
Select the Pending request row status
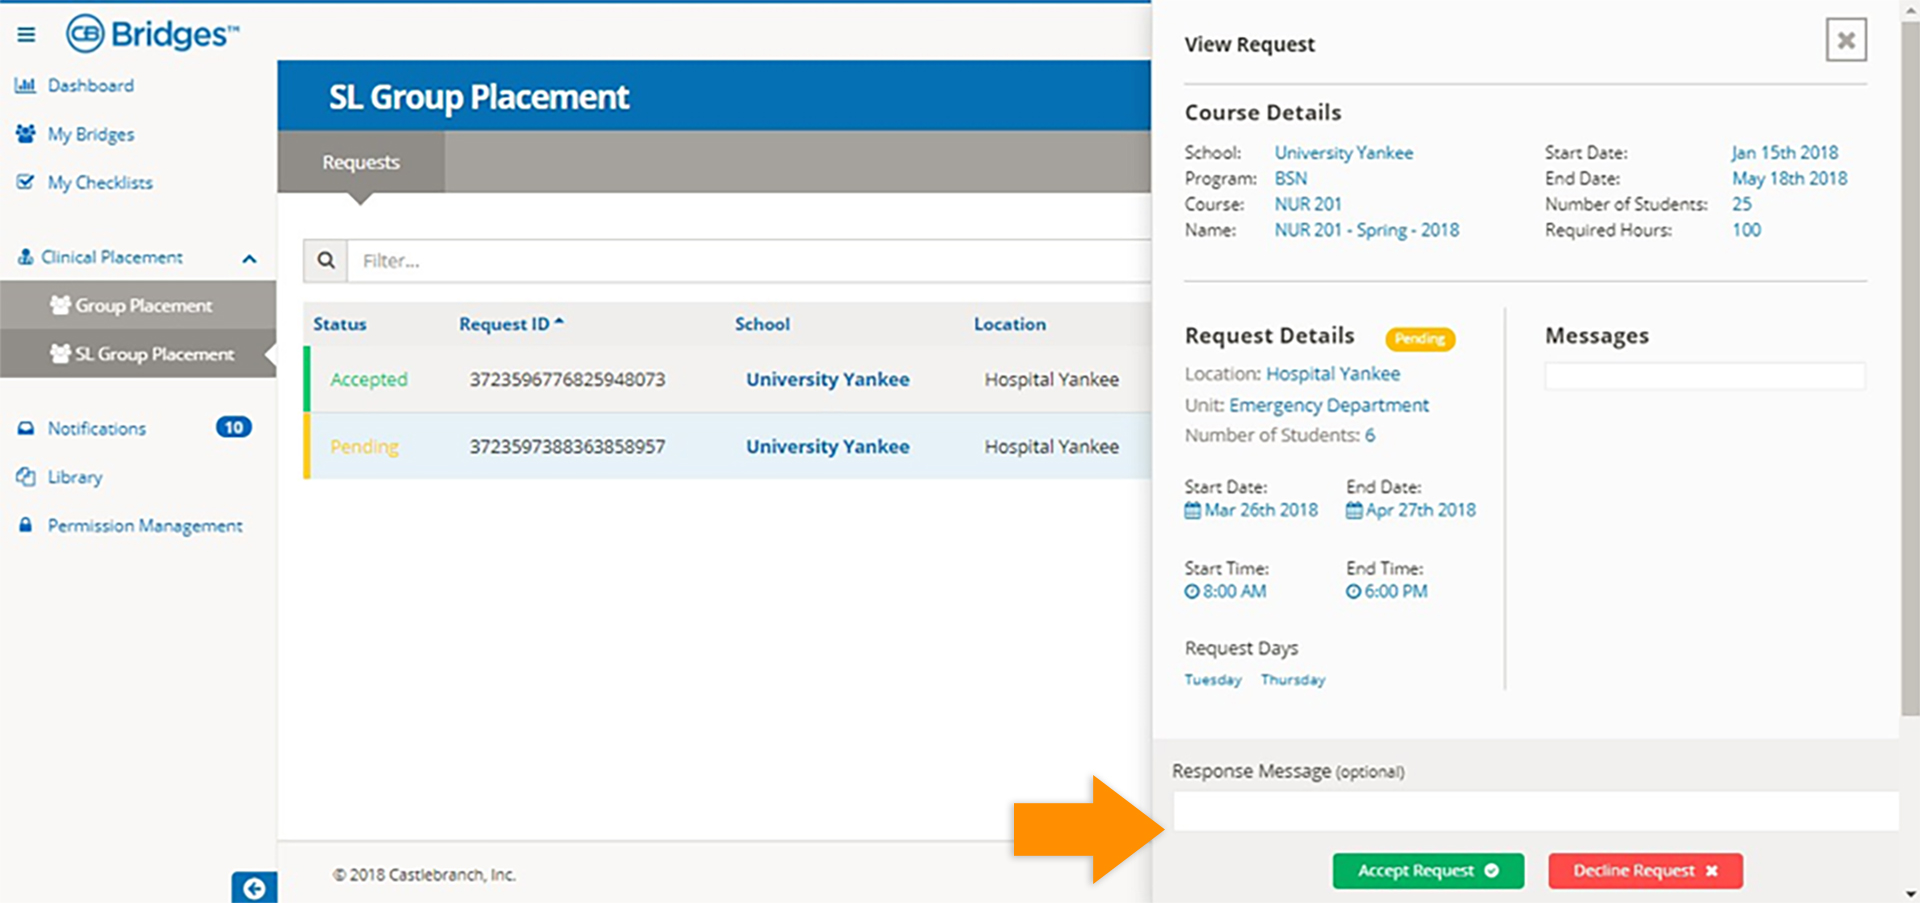coord(364,447)
